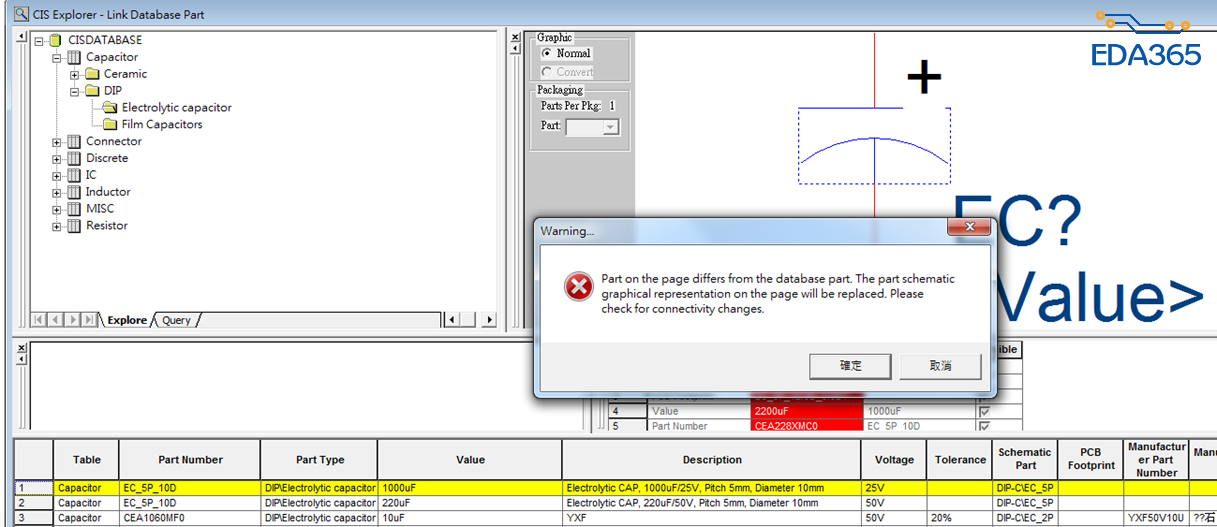The height and width of the screenshot is (527, 1217).
Task: Click the previous-tab navigation arrow
Action: pos(56,320)
